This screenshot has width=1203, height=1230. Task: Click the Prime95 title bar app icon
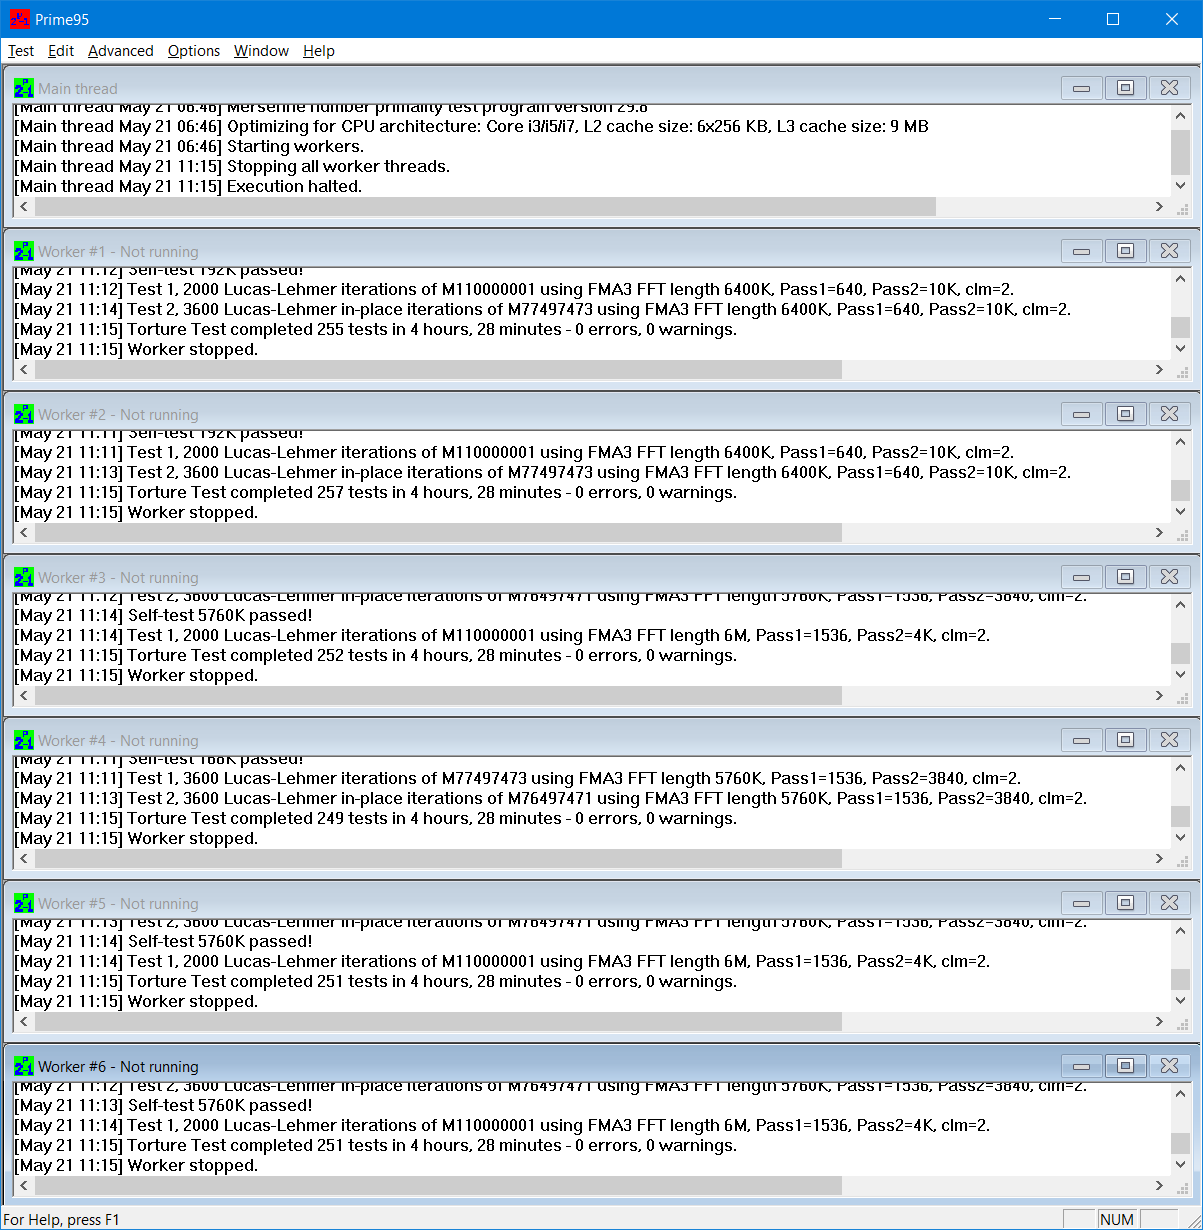[20, 19]
